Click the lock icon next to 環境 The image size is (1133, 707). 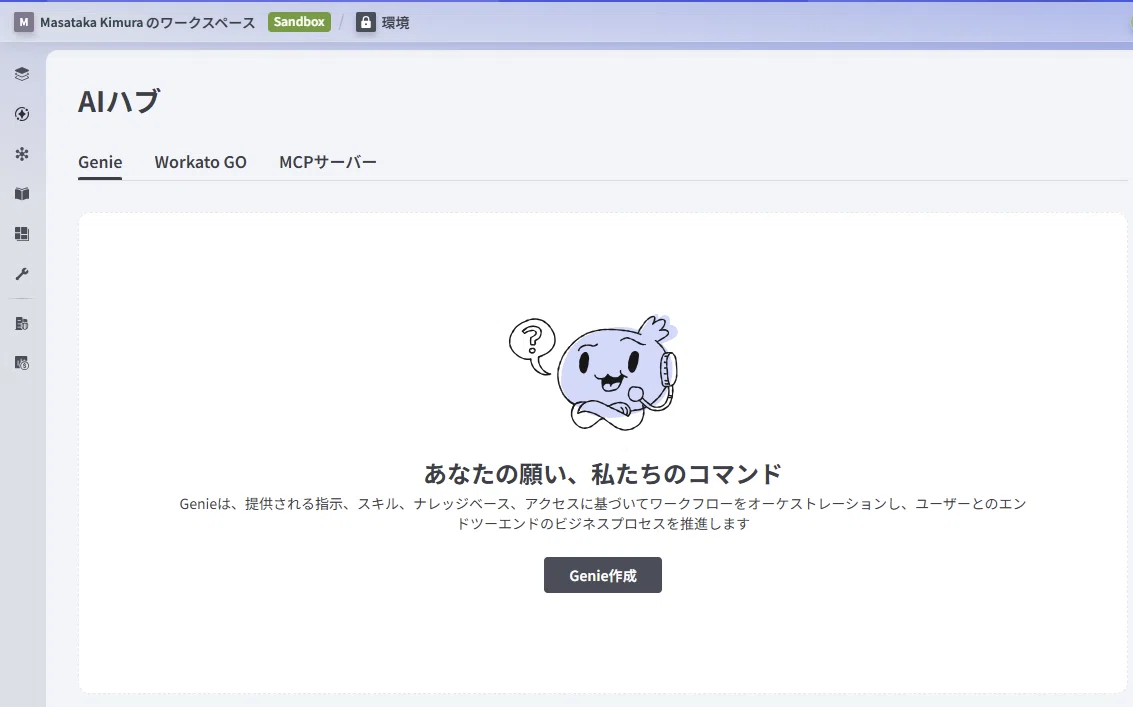pyautogui.click(x=366, y=22)
